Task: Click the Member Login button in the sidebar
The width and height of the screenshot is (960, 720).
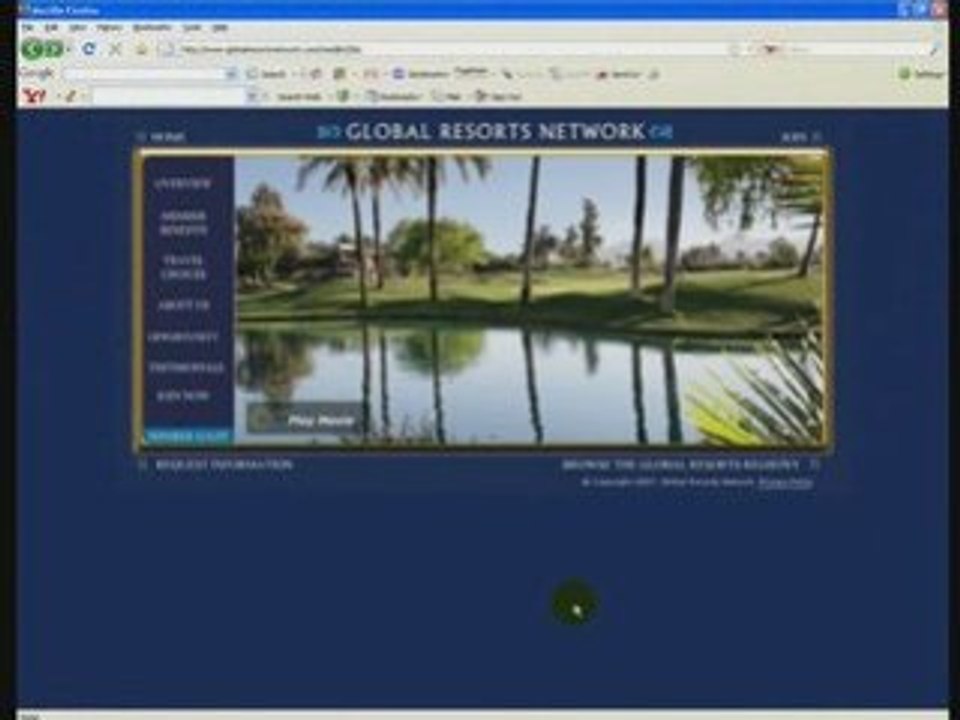Action: click(188, 436)
